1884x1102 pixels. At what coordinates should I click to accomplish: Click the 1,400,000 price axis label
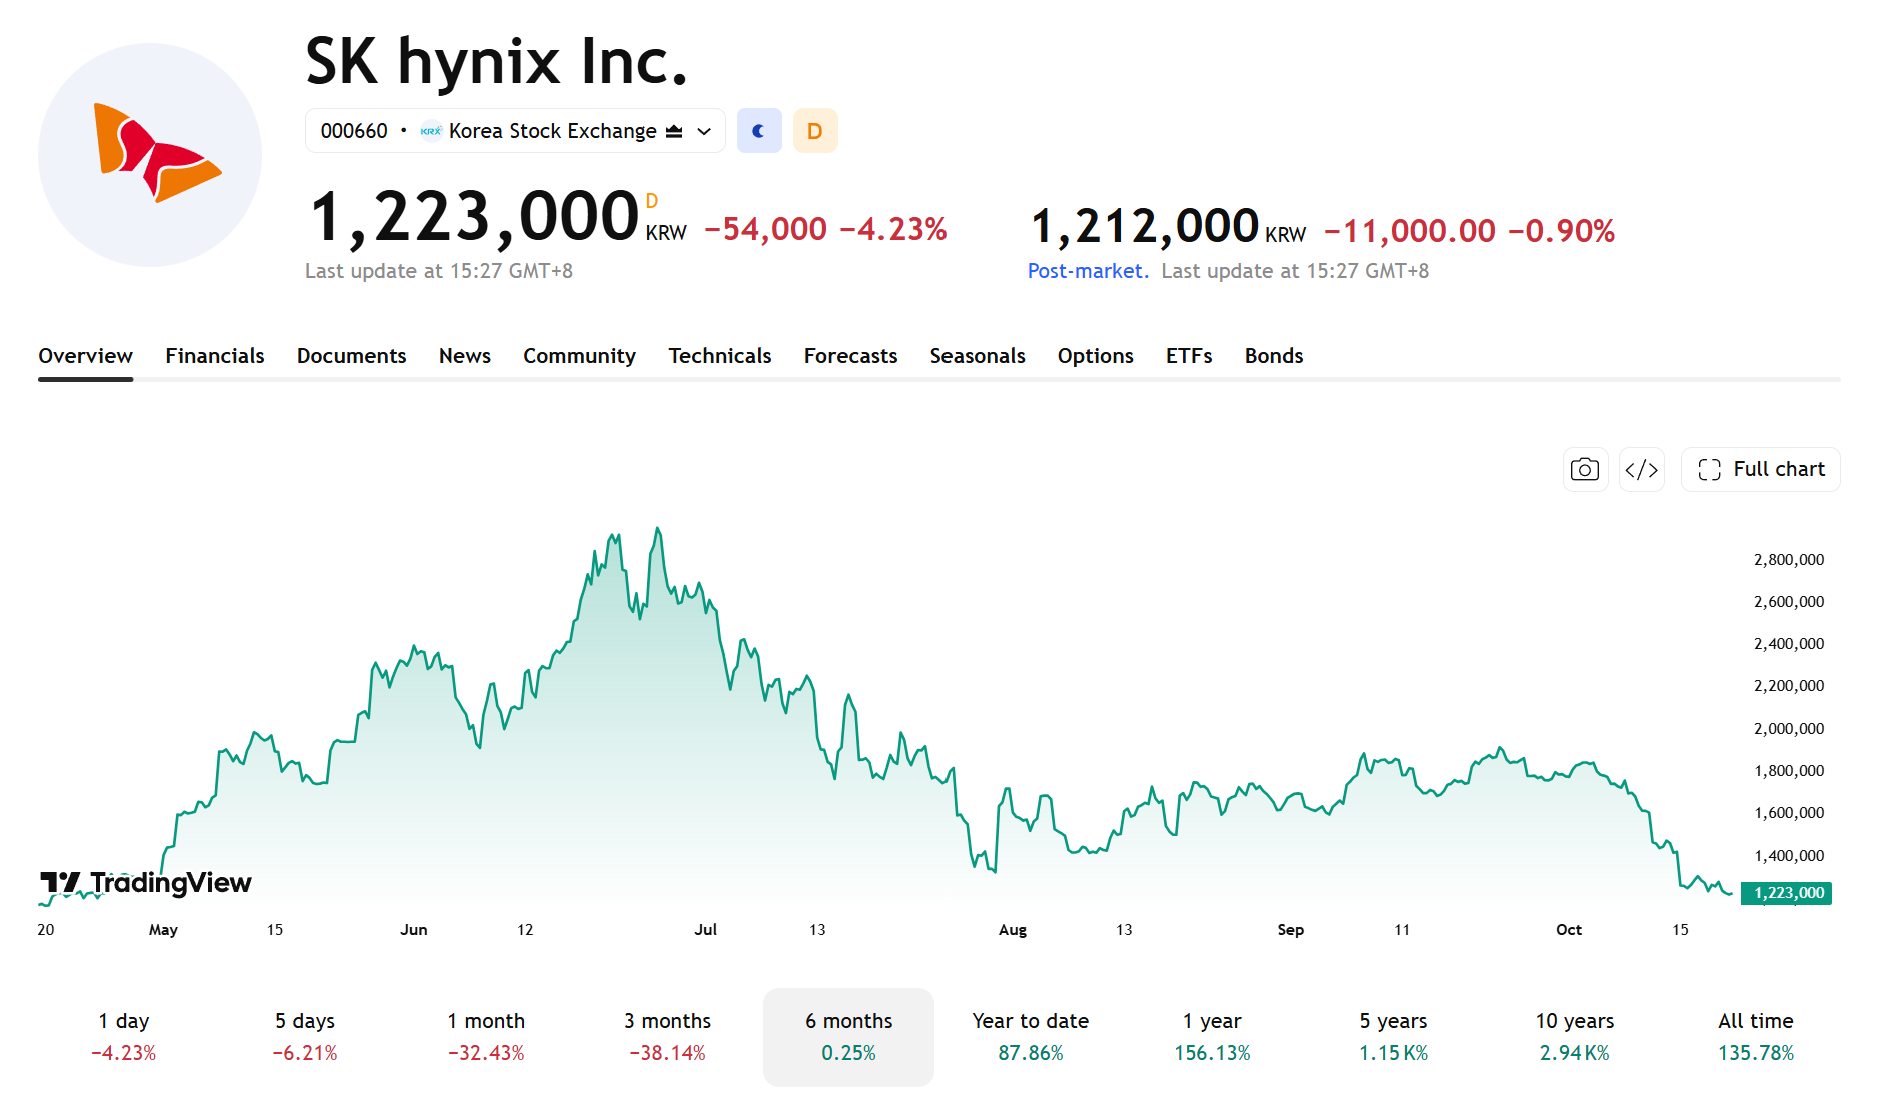point(1789,856)
